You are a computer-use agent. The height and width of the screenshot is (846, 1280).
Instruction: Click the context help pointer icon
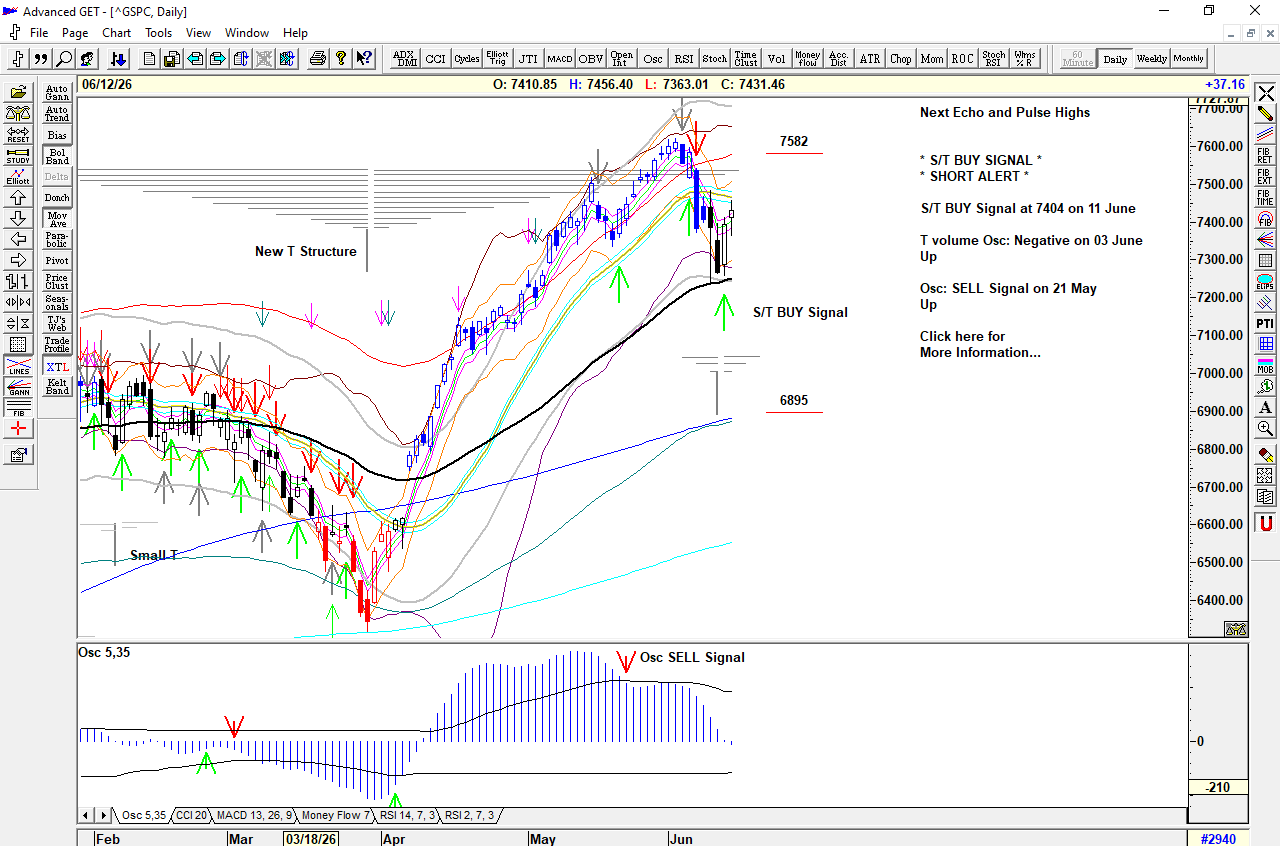pos(364,59)
